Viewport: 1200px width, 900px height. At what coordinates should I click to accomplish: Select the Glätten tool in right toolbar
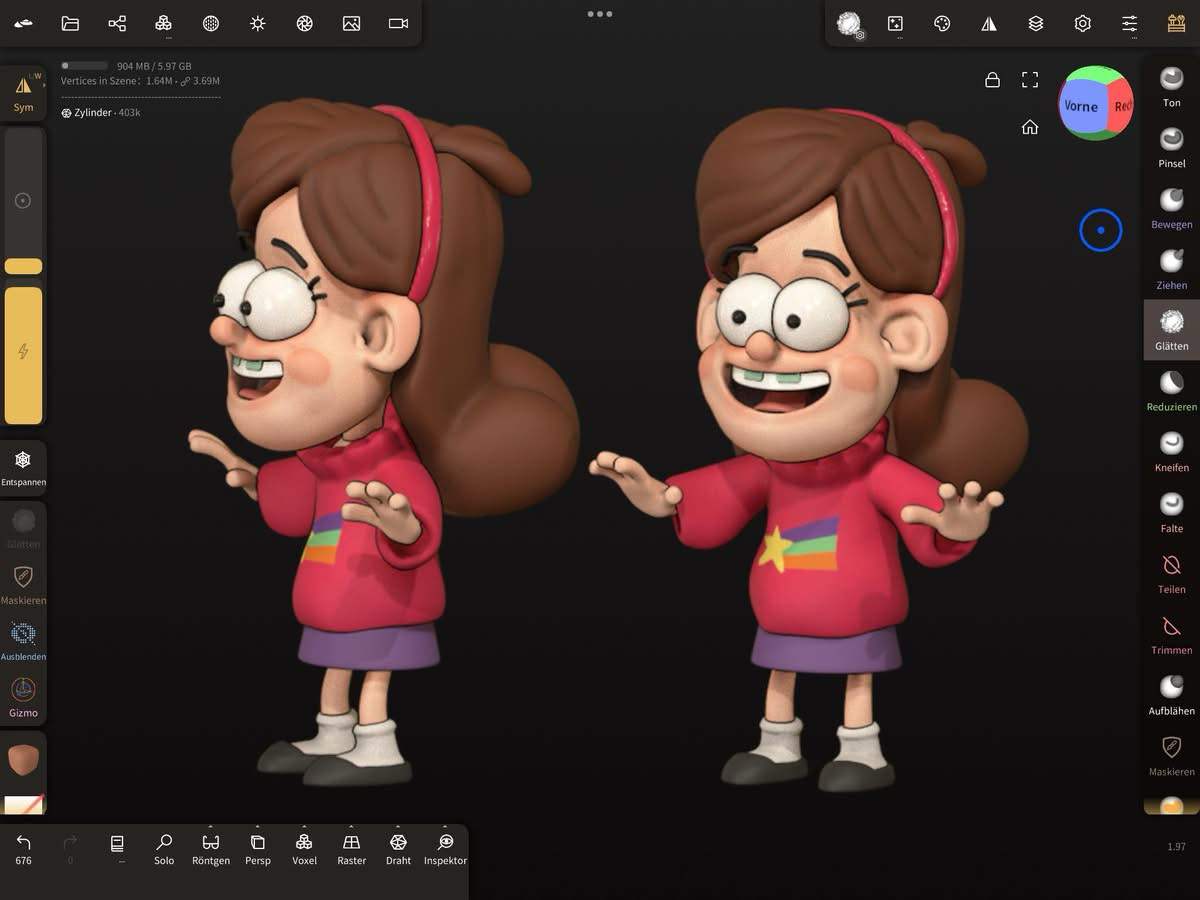point(1171,329)
